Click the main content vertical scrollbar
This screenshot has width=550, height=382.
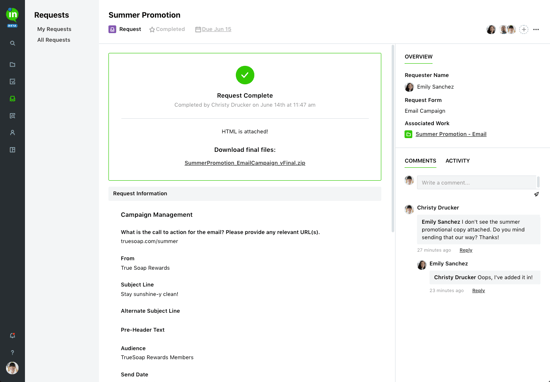393,138
